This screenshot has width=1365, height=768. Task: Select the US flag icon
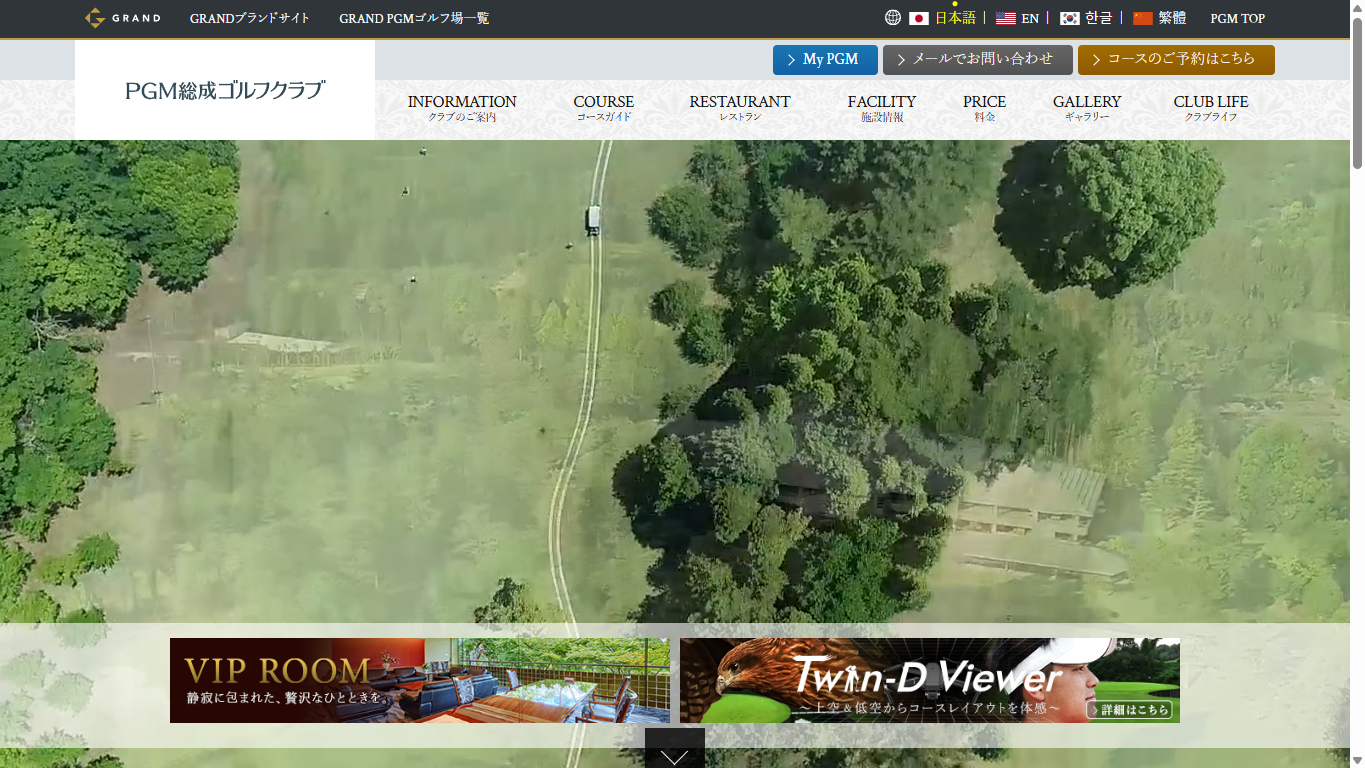pos(1006,18)
